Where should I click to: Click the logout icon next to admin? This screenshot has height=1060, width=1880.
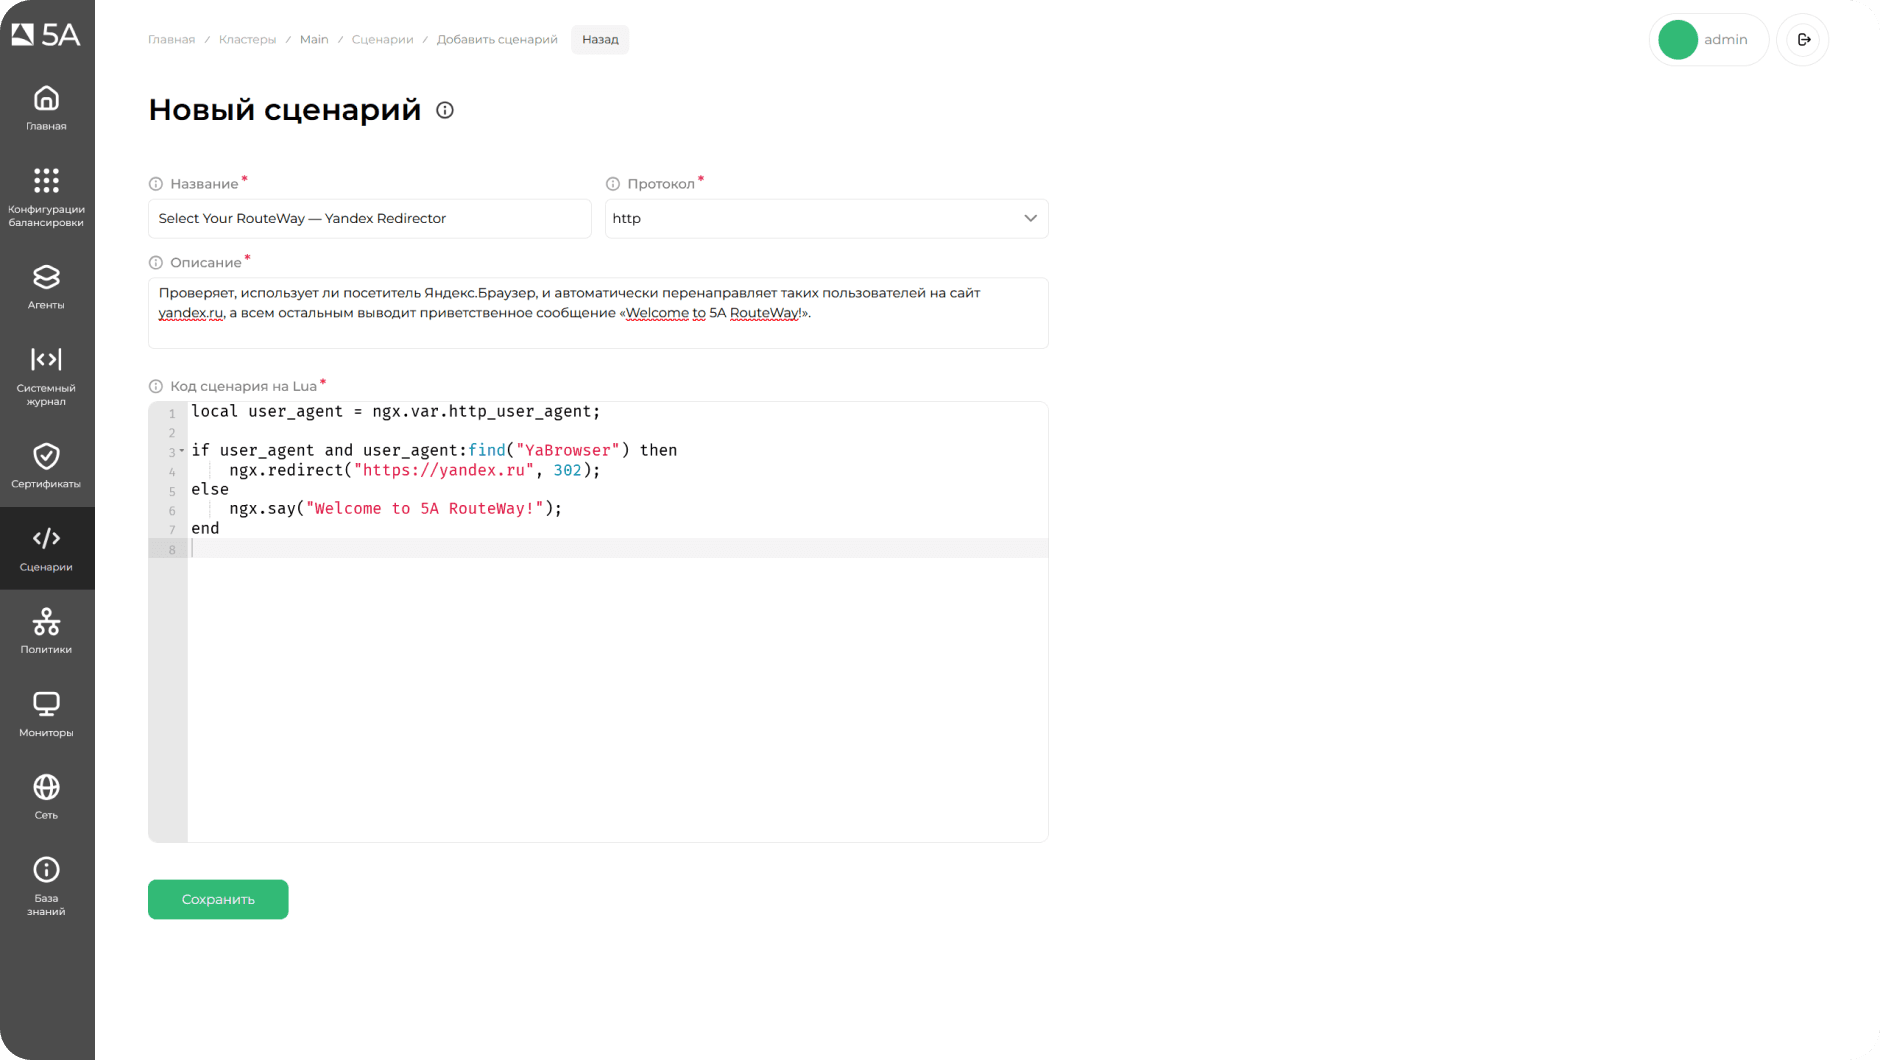coord(1803,40)
